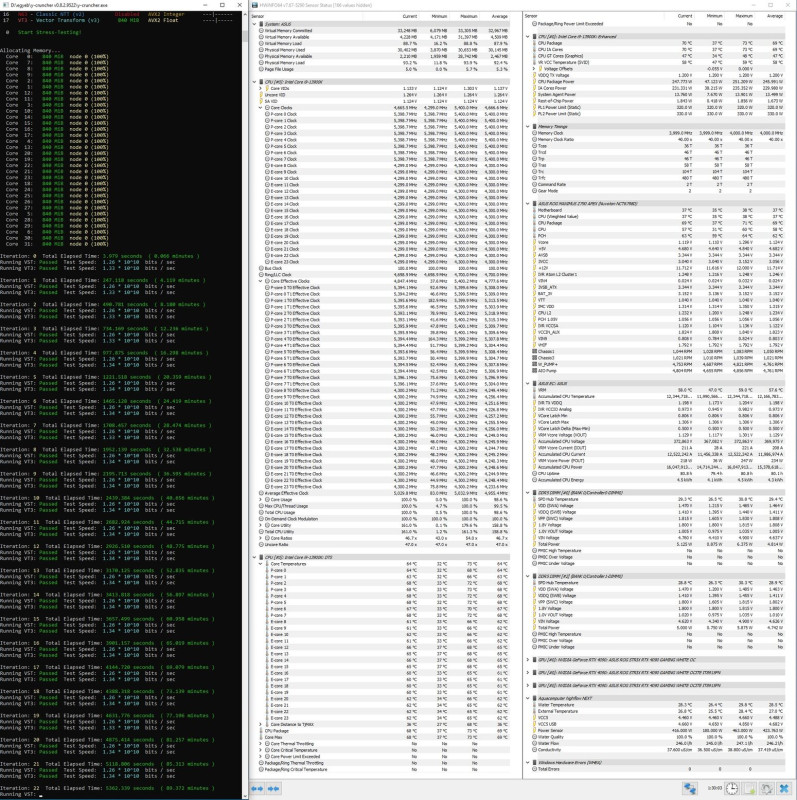Collapse the CPU [#0] Intel Core i9-13900K group
797x800 pixels.
pos(255,82)
